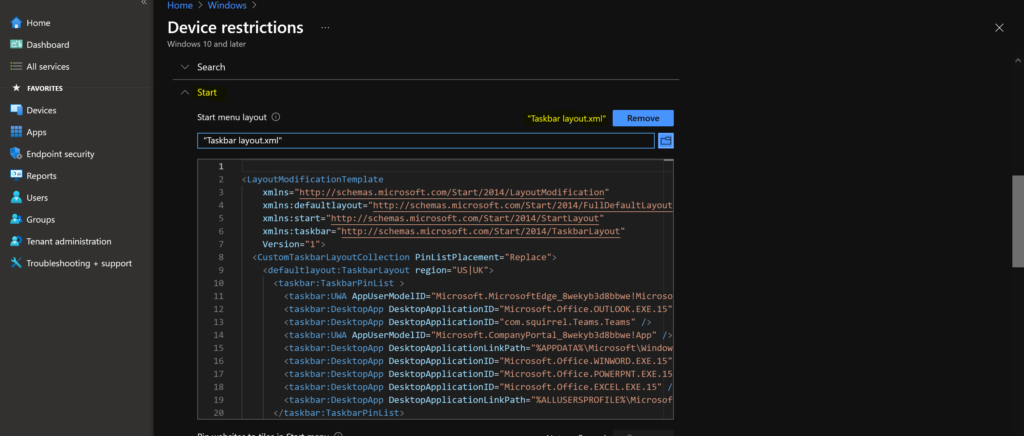1024x436 pixels.
Task: Click the highlighted "Taskbar layout.xml" label beside Remove
Action: [x=567, y=119]
